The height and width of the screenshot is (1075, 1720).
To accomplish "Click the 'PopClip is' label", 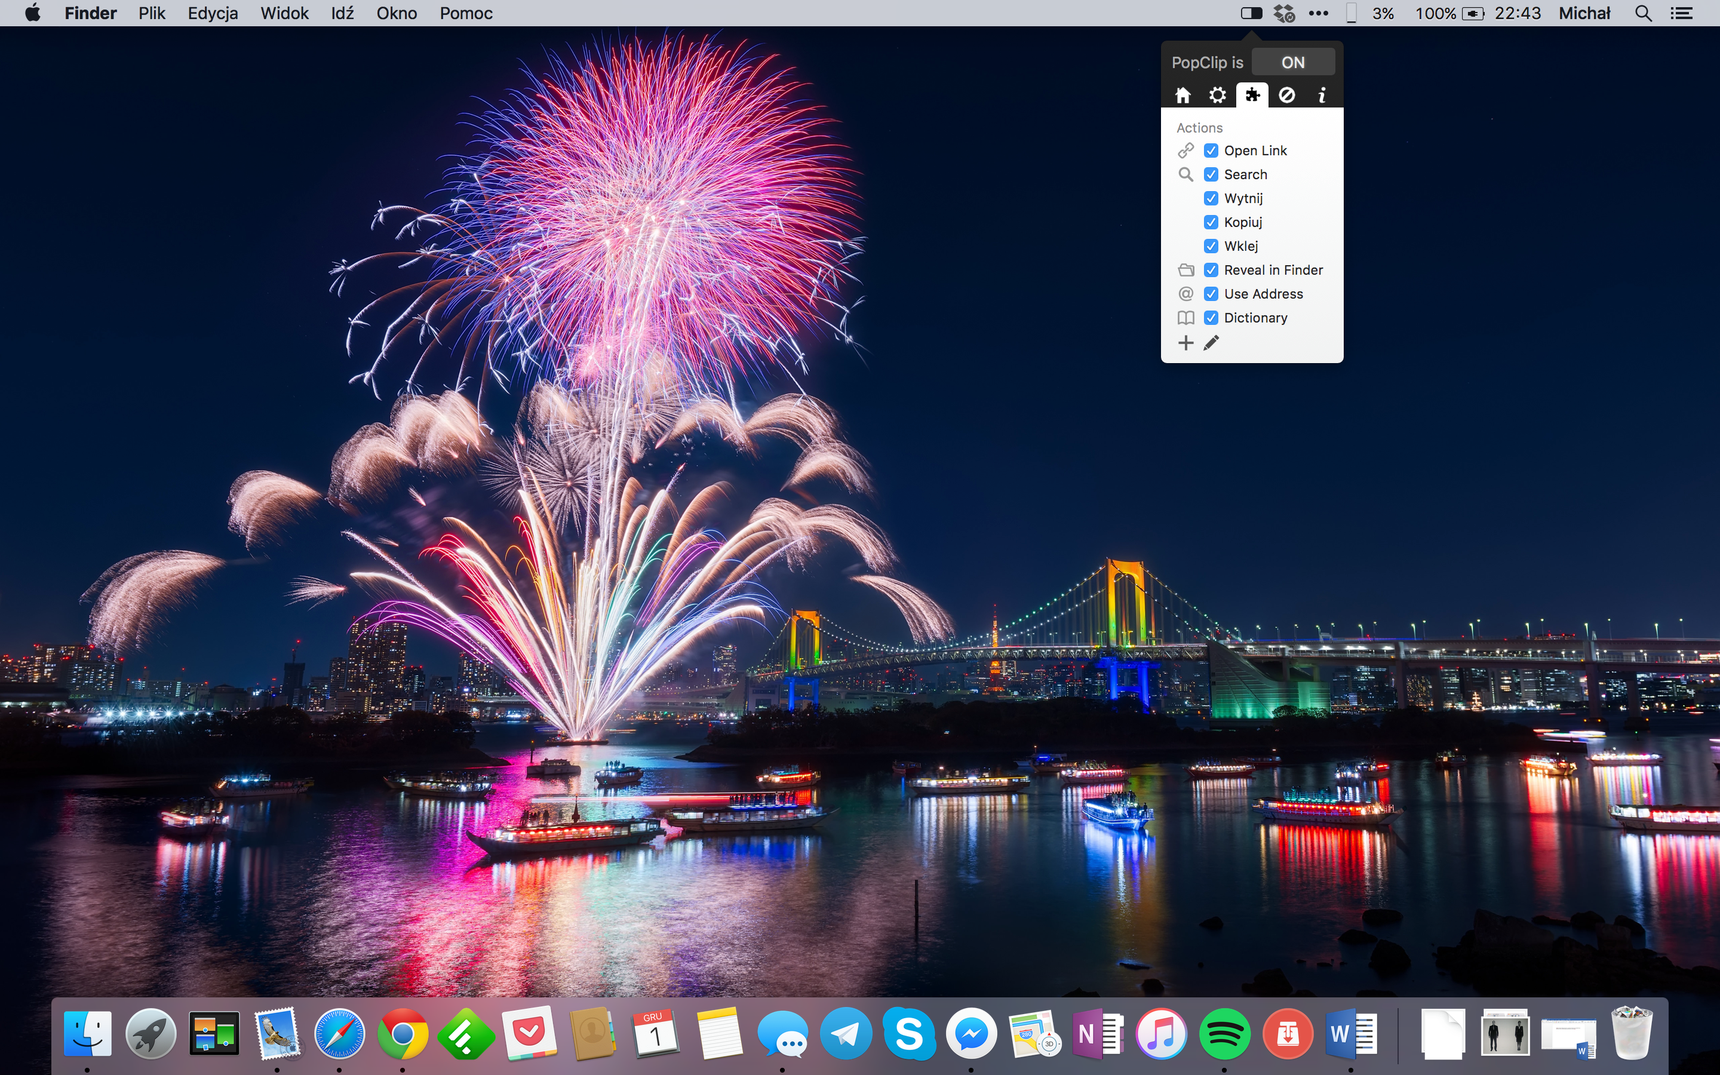I will [x=1207, y=62].
